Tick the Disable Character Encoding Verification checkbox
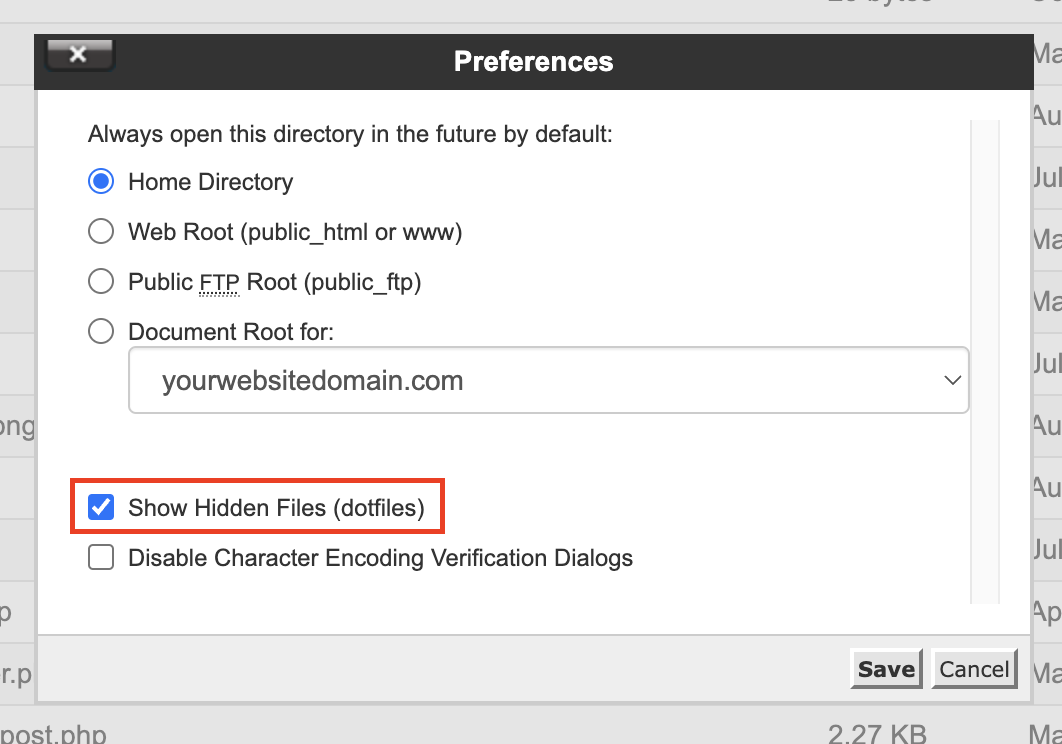 (101, 557)
